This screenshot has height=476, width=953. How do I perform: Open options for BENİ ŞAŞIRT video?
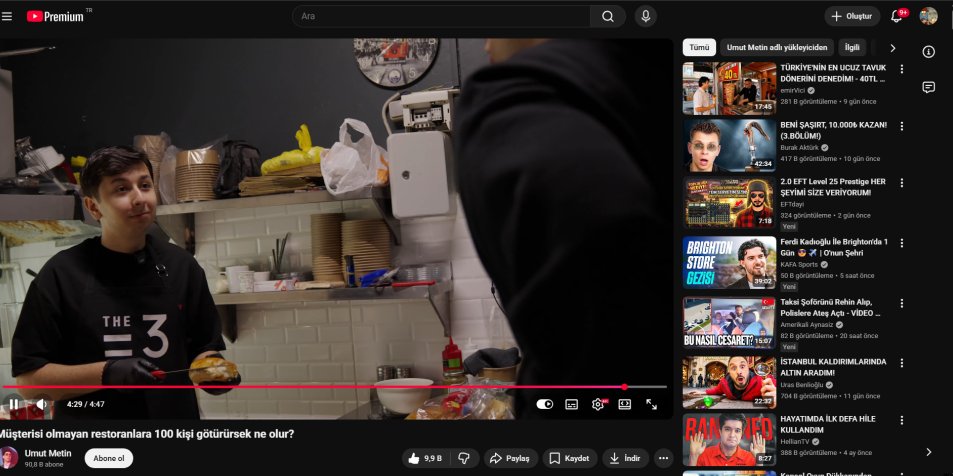tap(902, 126)
